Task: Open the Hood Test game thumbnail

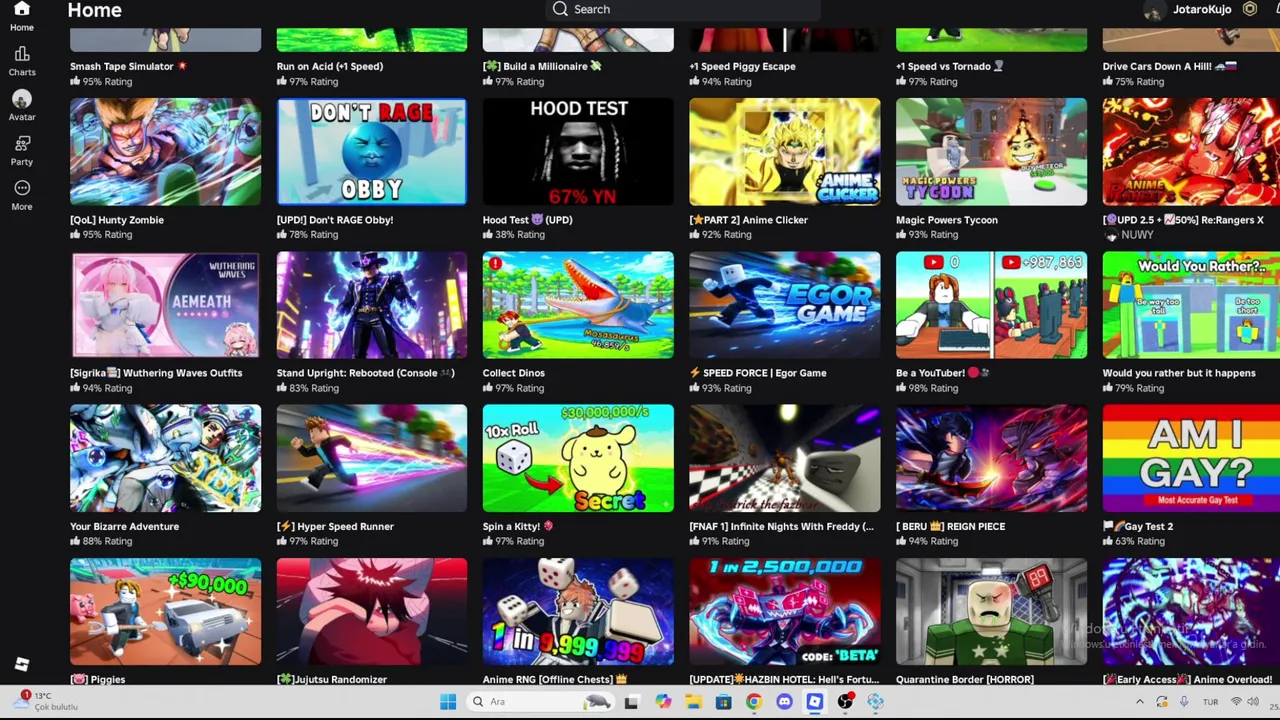Action: tap(578, 152)
